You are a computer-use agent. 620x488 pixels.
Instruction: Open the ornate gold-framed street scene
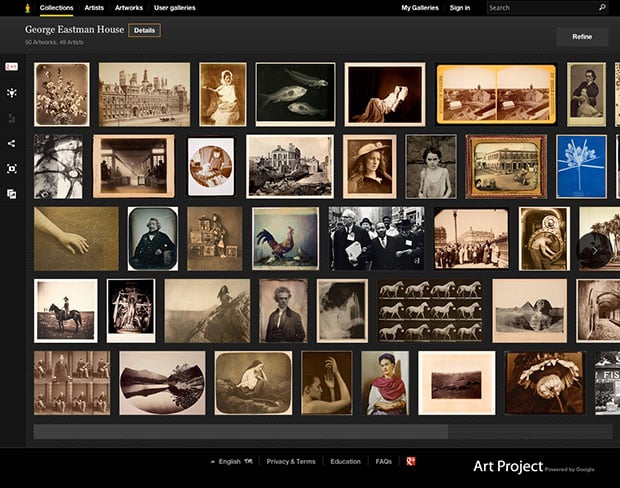click(507, 166)
